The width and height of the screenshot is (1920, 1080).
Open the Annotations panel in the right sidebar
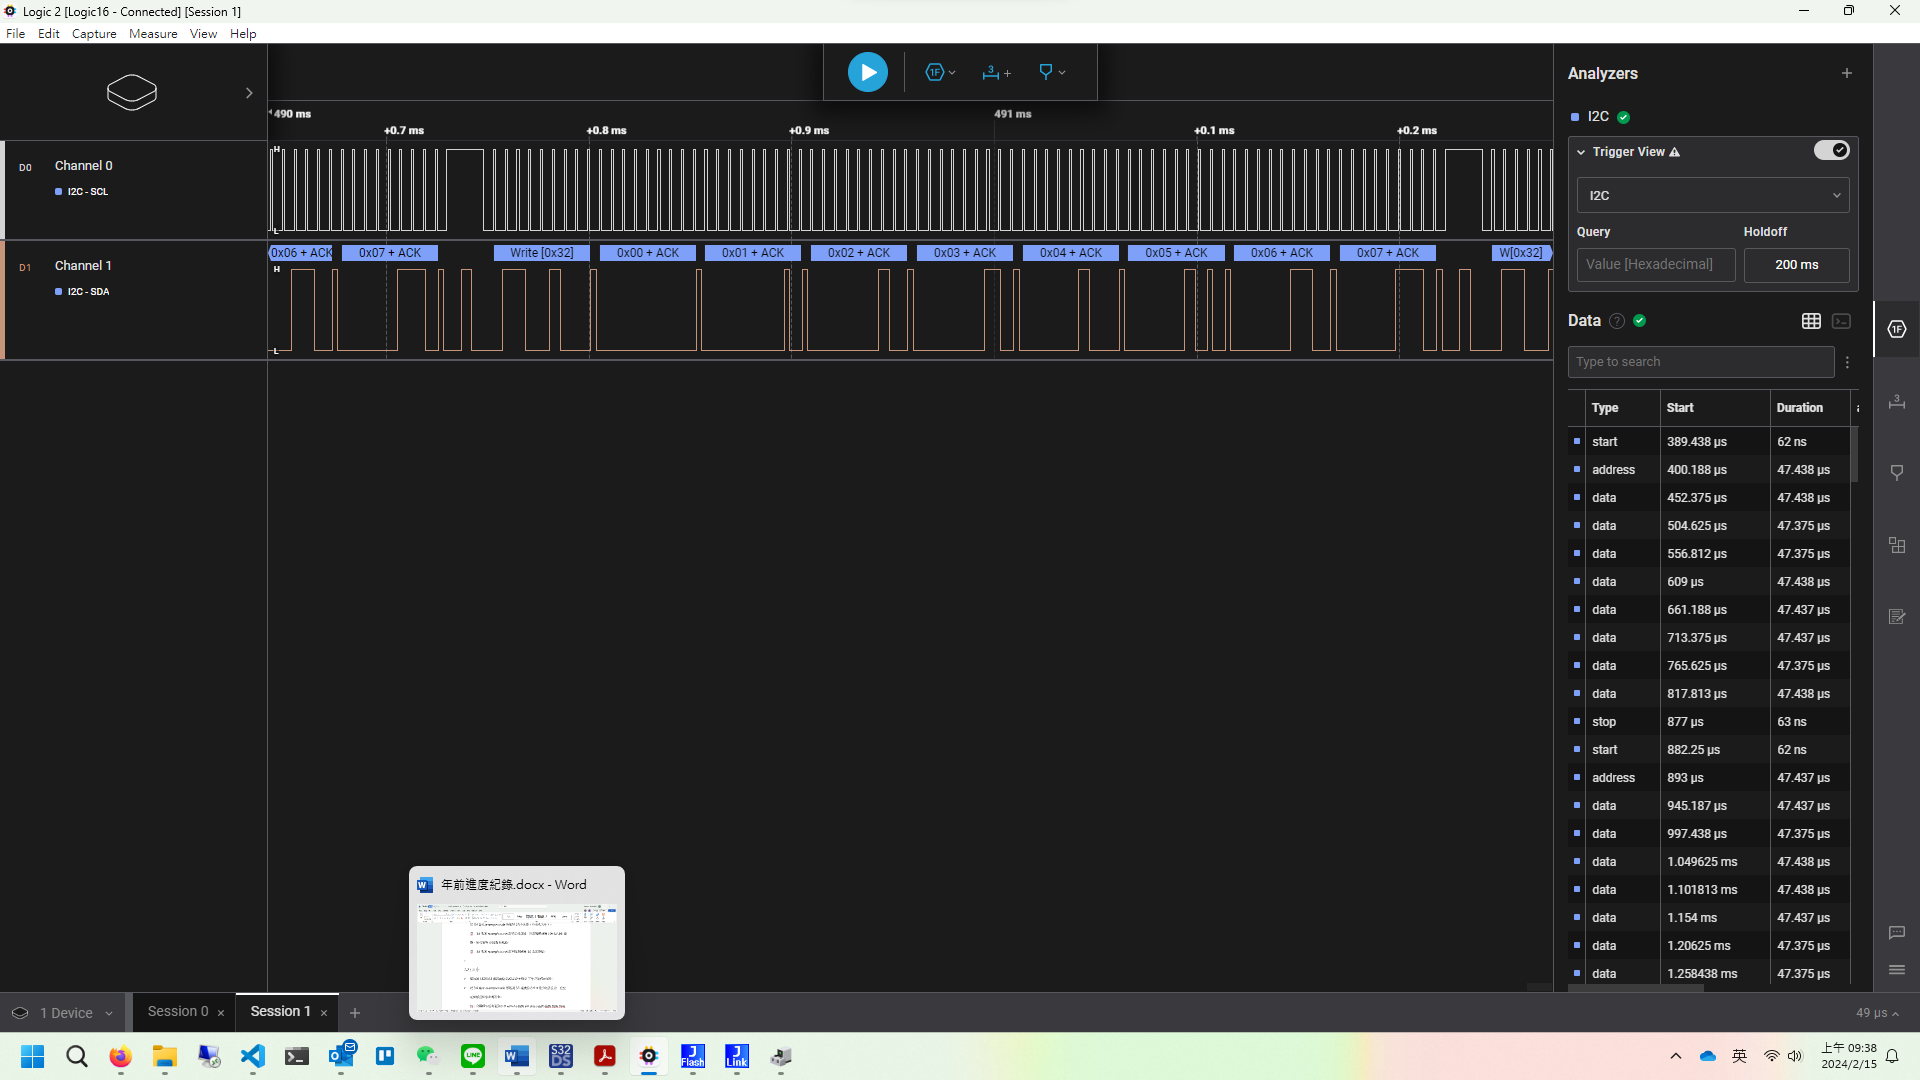1897,617
